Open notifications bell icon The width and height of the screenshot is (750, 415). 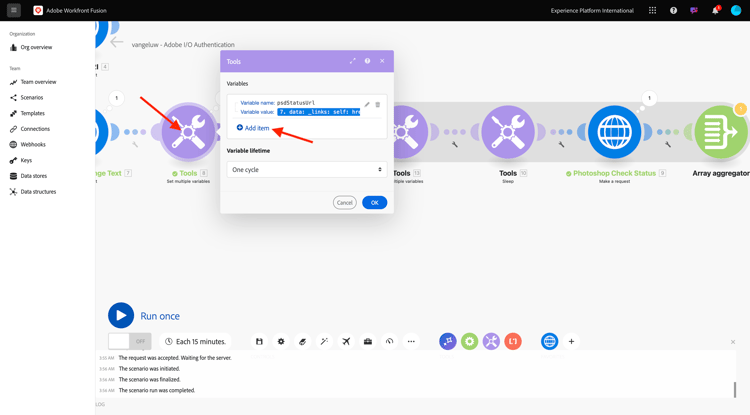click(715, 10)
